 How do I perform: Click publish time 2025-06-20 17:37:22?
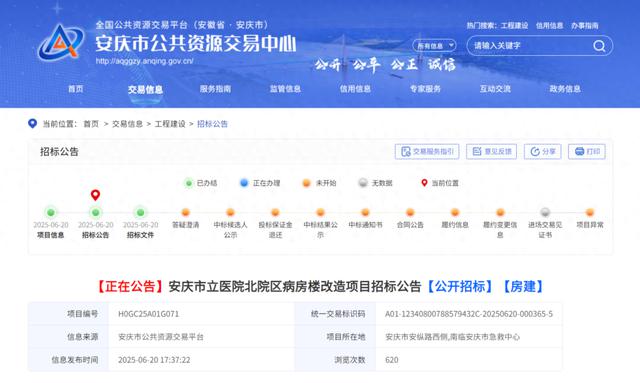coord(154,360)
